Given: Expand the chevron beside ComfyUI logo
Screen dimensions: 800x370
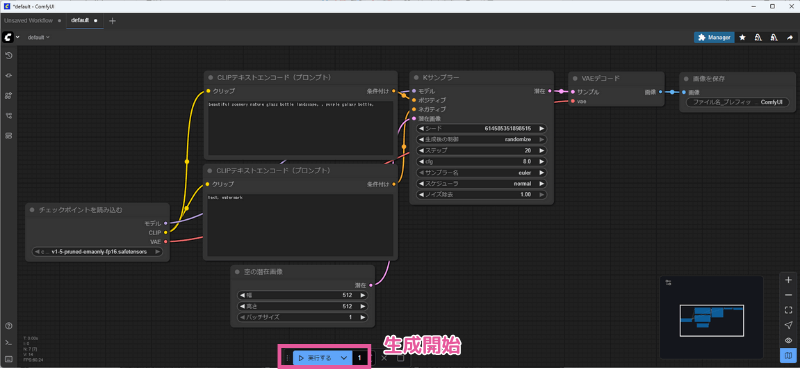Looking at the screenshot, I should [x=18, y=37].
